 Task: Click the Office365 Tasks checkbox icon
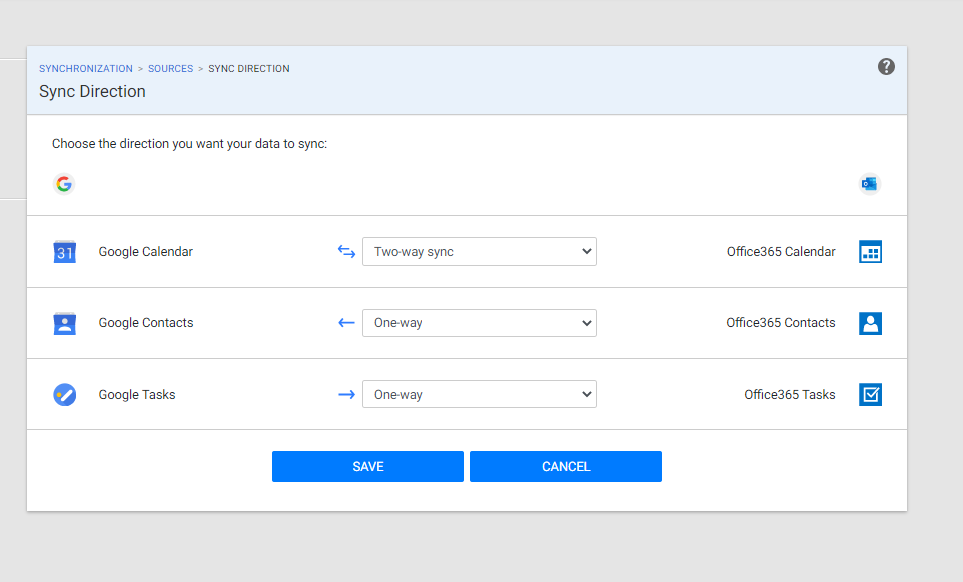click(x=870, y=394)
